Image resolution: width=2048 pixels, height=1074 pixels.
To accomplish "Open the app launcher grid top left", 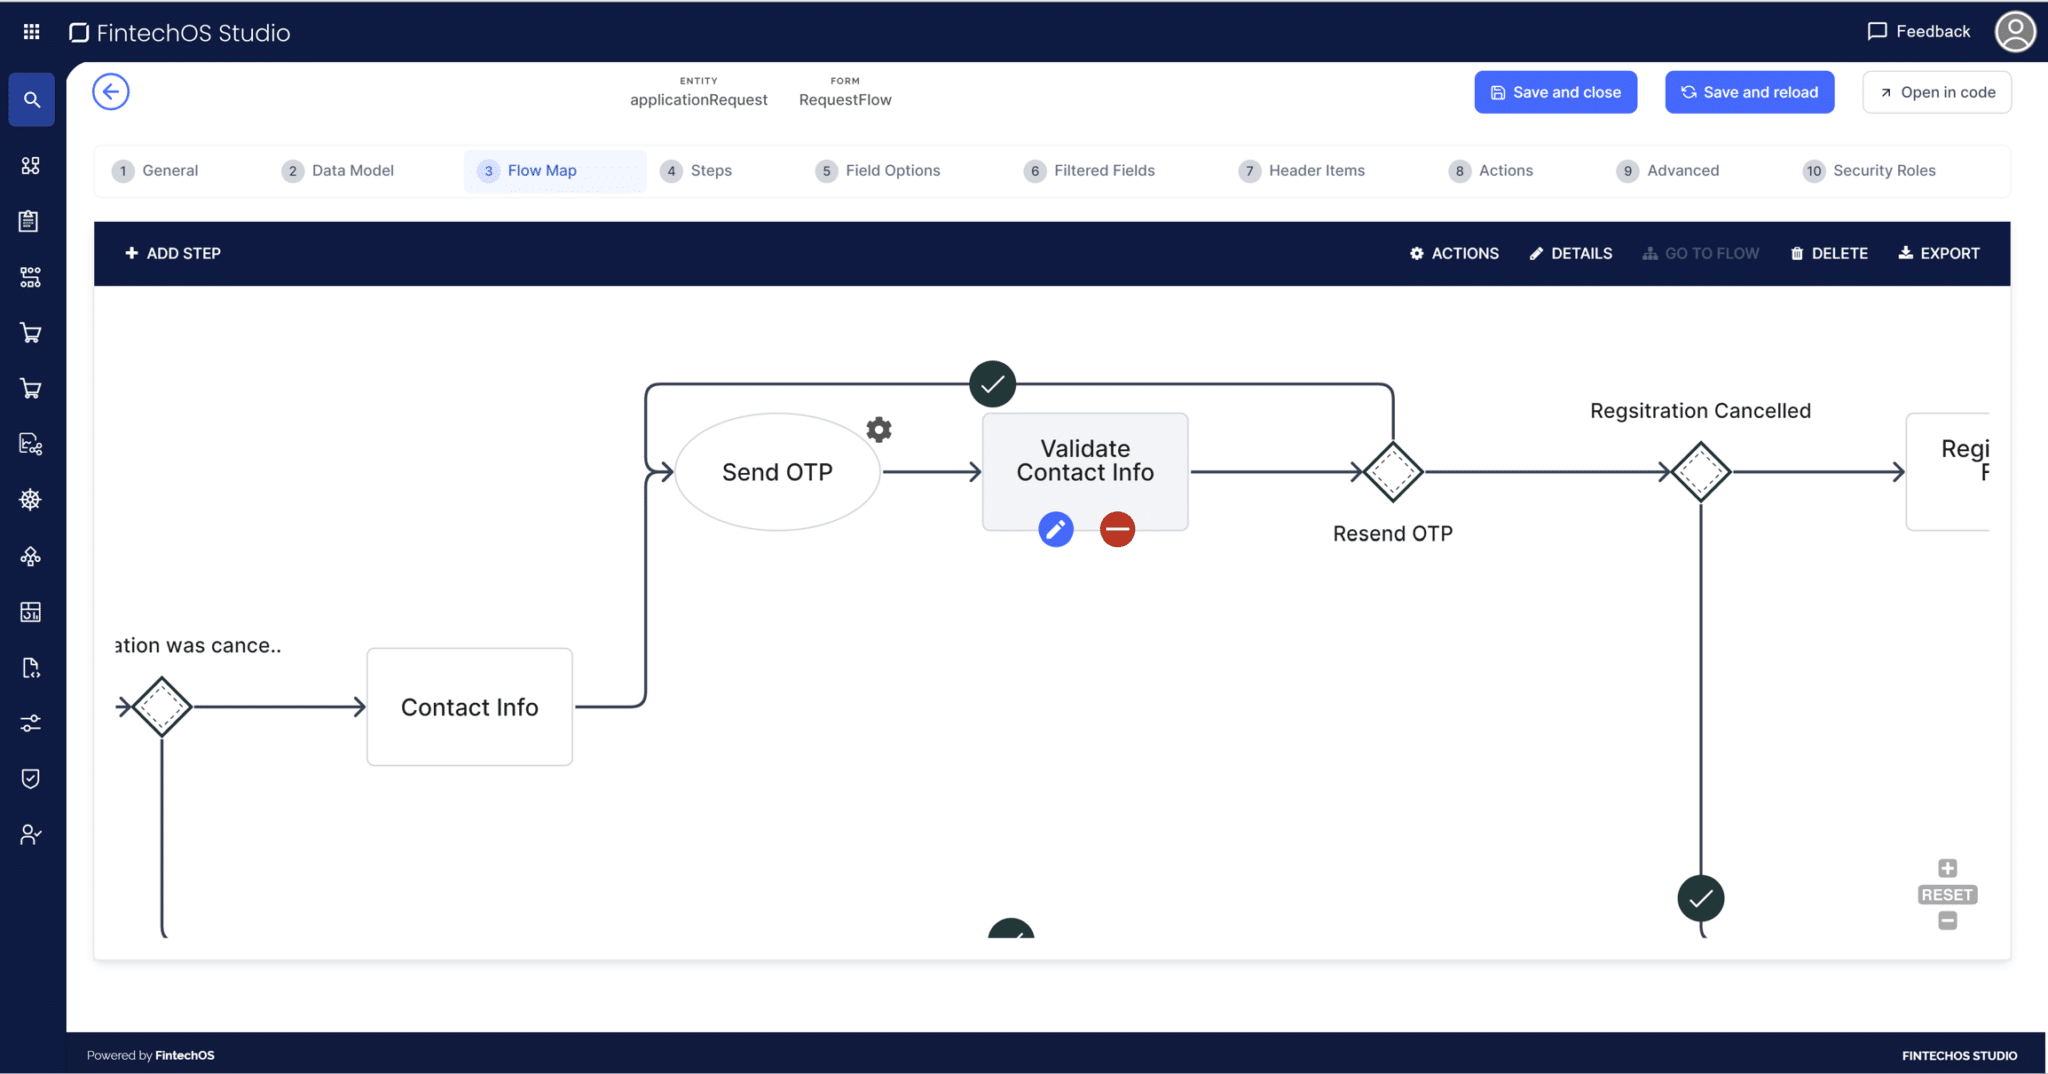I will click(x=30, y=30).
